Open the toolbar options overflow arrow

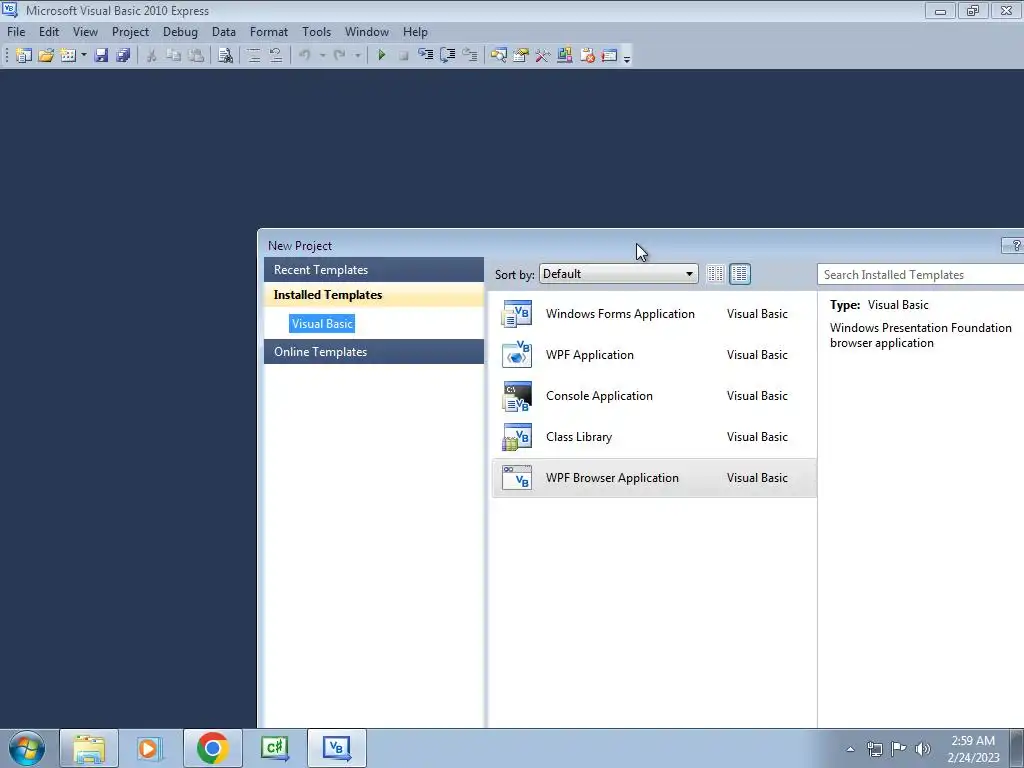pos(627,57)
